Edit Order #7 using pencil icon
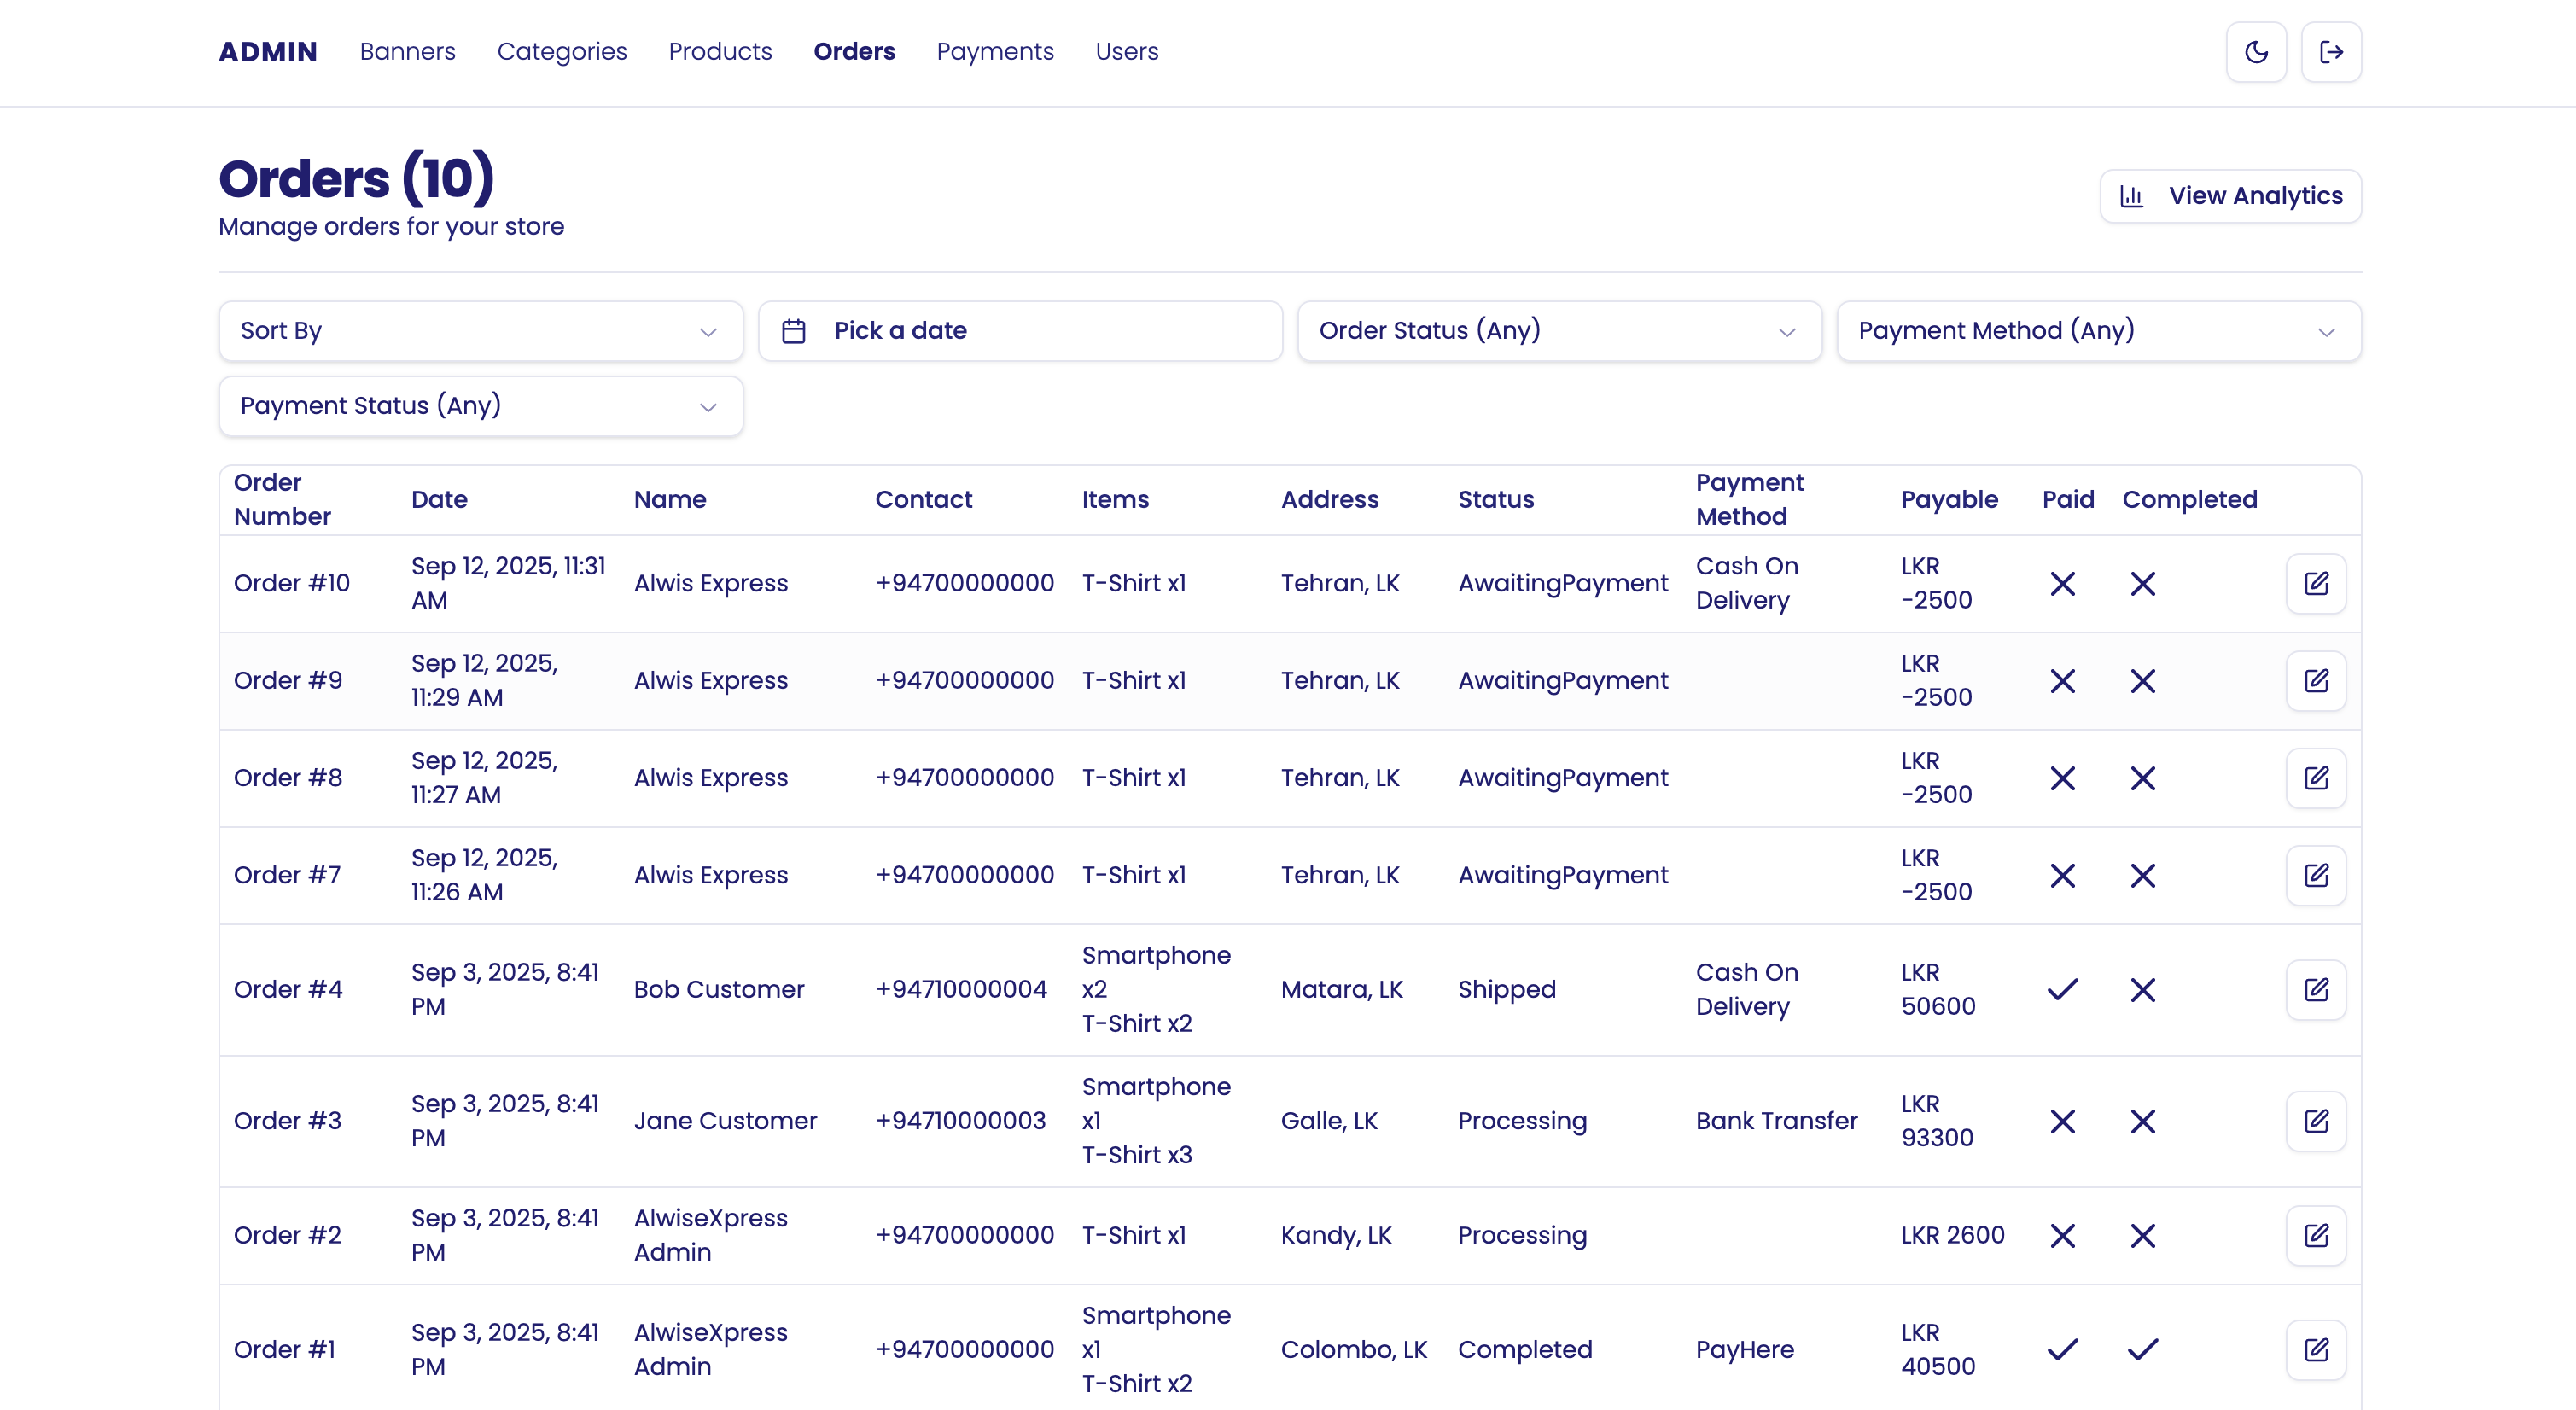Viewport: 2576px width, 1410px height. click(2316, 875)
